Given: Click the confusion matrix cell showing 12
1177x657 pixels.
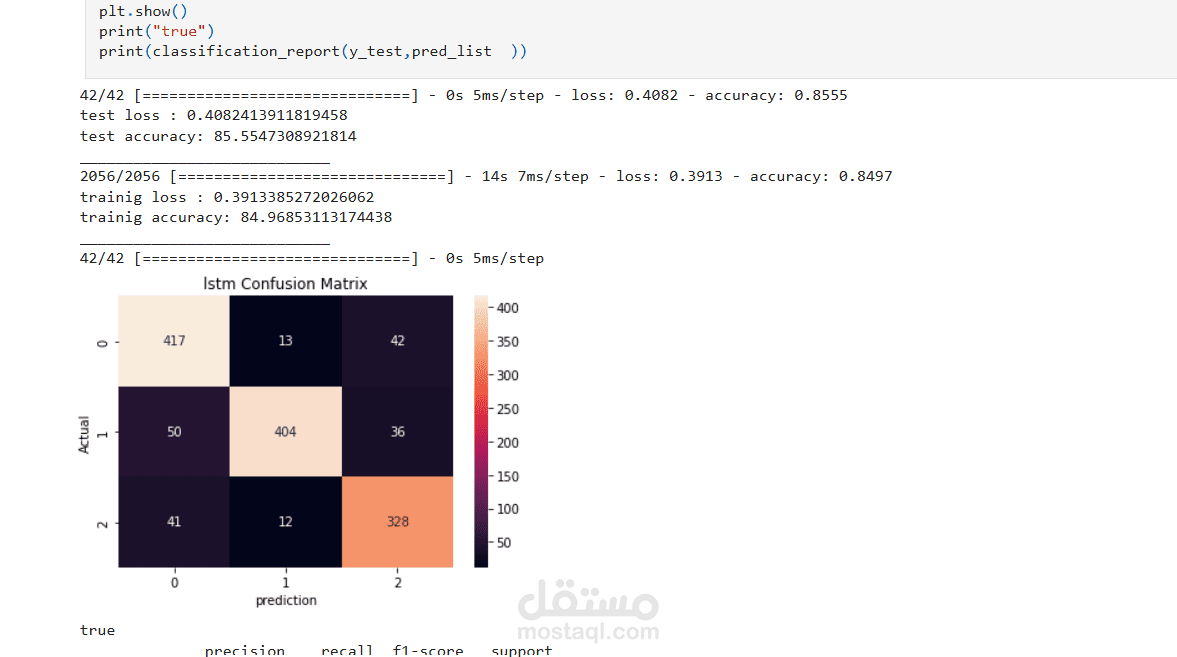Looking at the screenshot, I should 285,522.
